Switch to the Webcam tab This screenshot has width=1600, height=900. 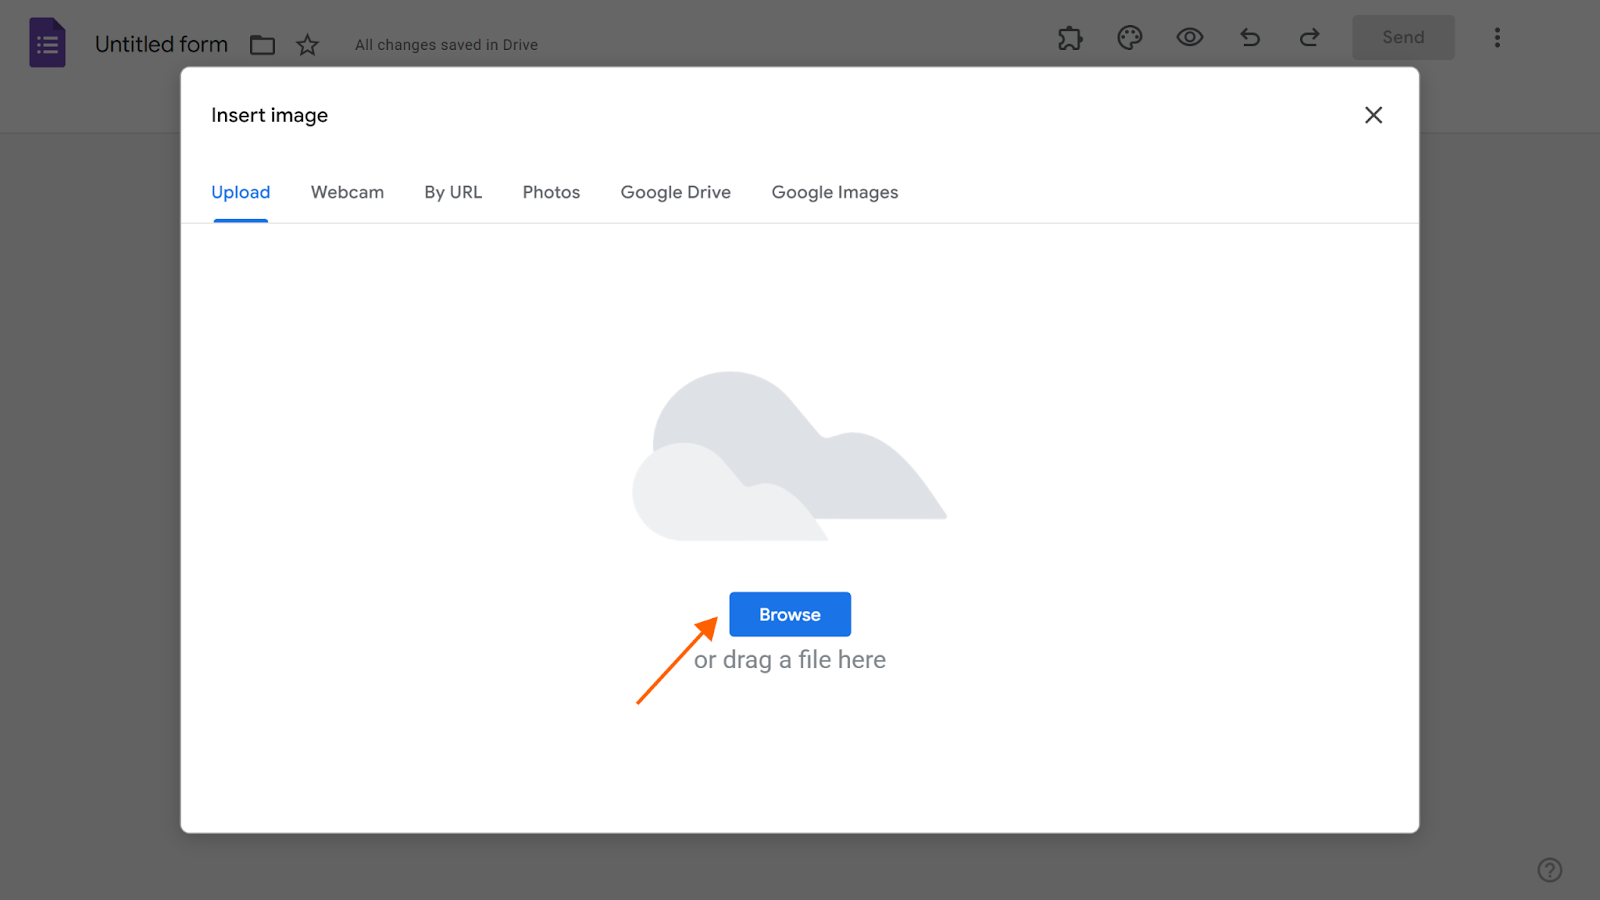point(347,192)
